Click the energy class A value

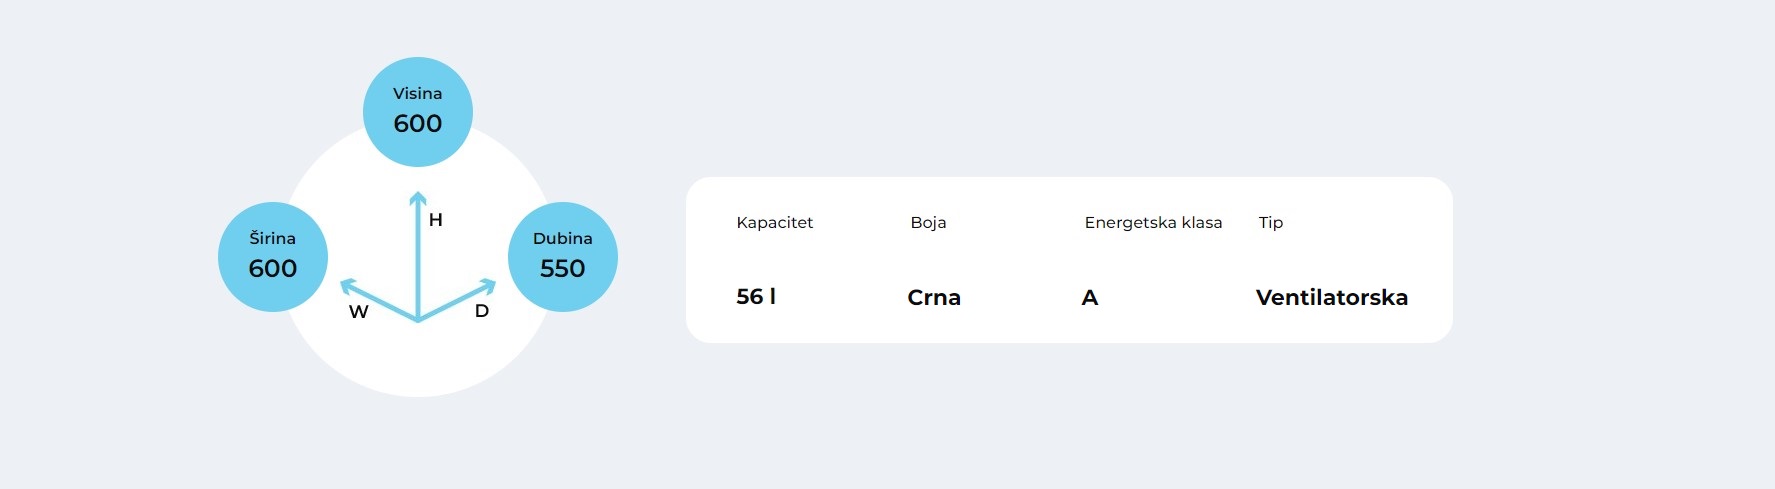(1090, 297)
